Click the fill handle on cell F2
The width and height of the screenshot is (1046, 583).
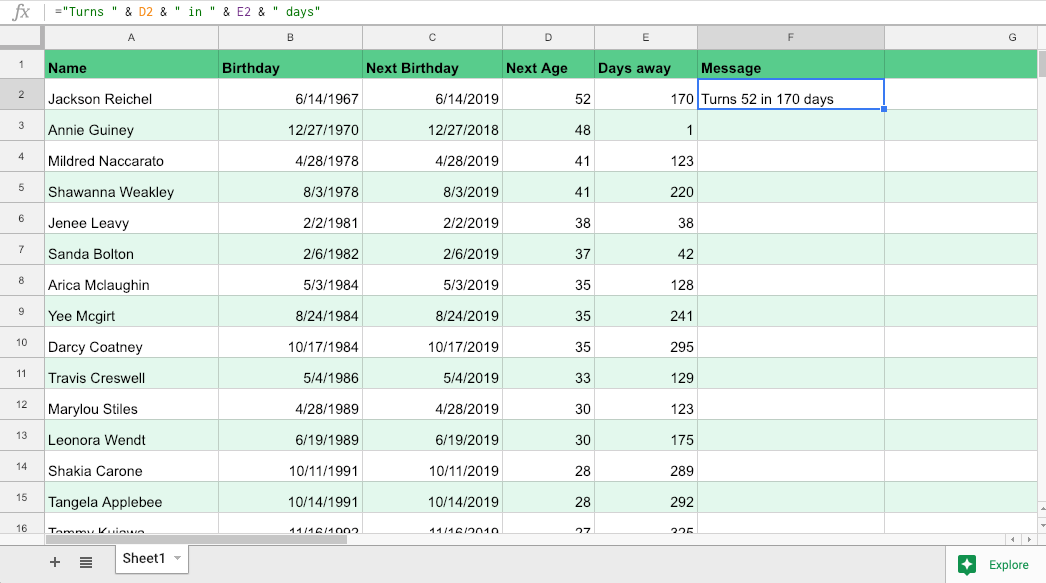click(x=884, y=109)
